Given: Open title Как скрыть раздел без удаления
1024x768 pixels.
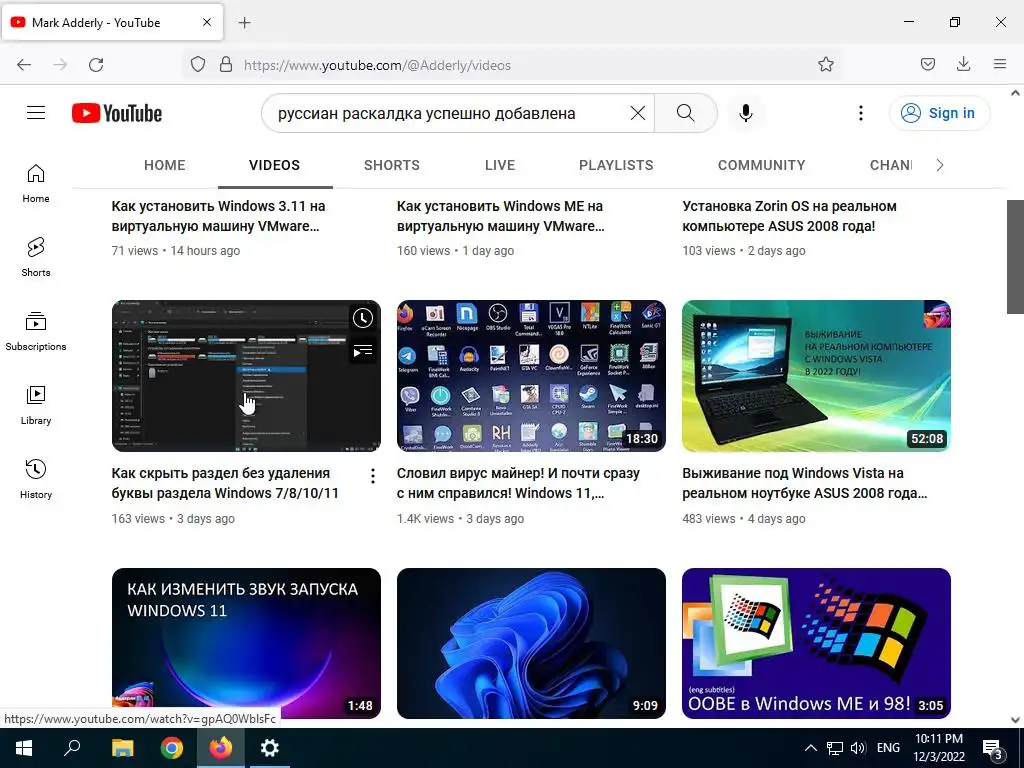Looking at the screenshot, I should click(225, 483).
